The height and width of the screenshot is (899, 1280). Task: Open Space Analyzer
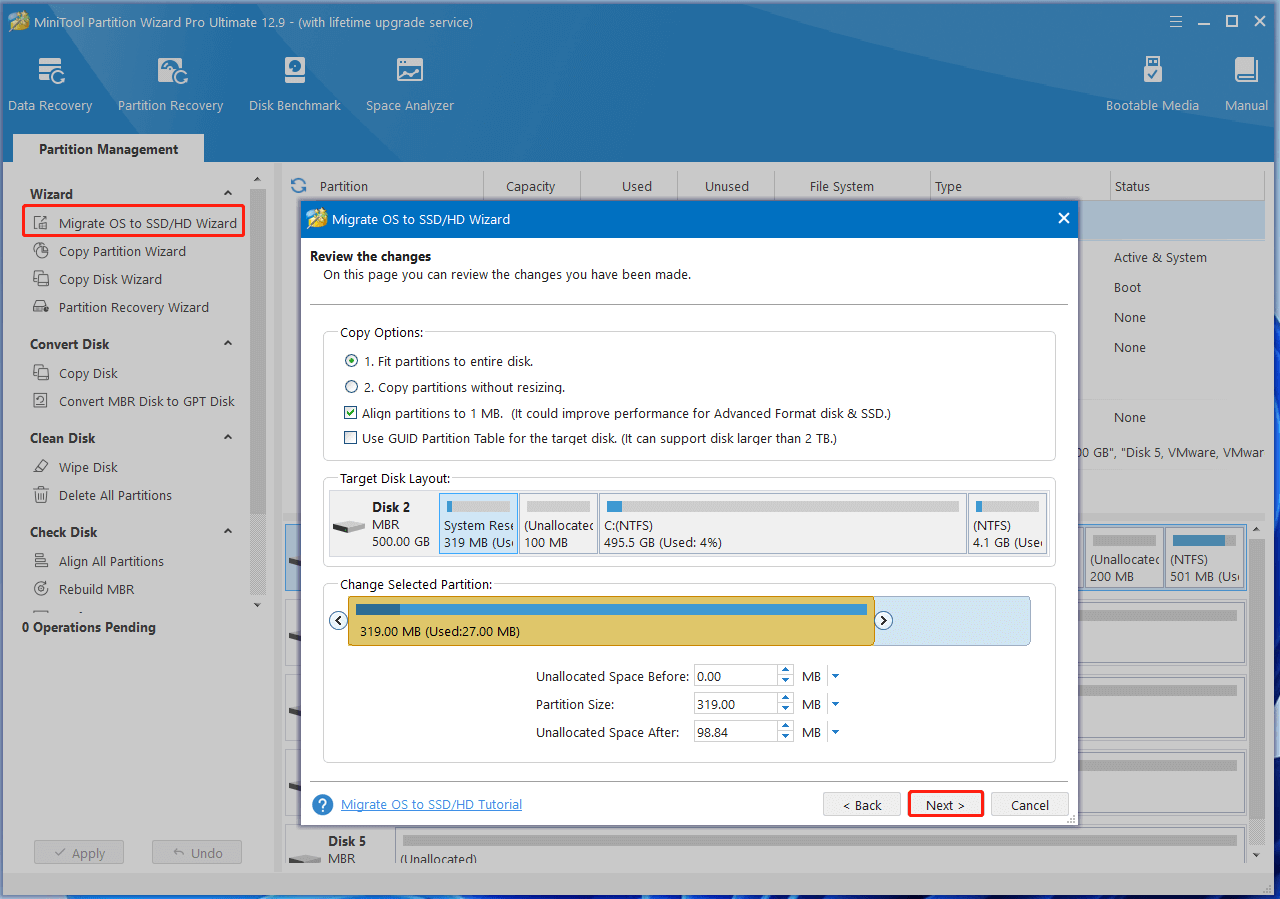click(409, 84)
